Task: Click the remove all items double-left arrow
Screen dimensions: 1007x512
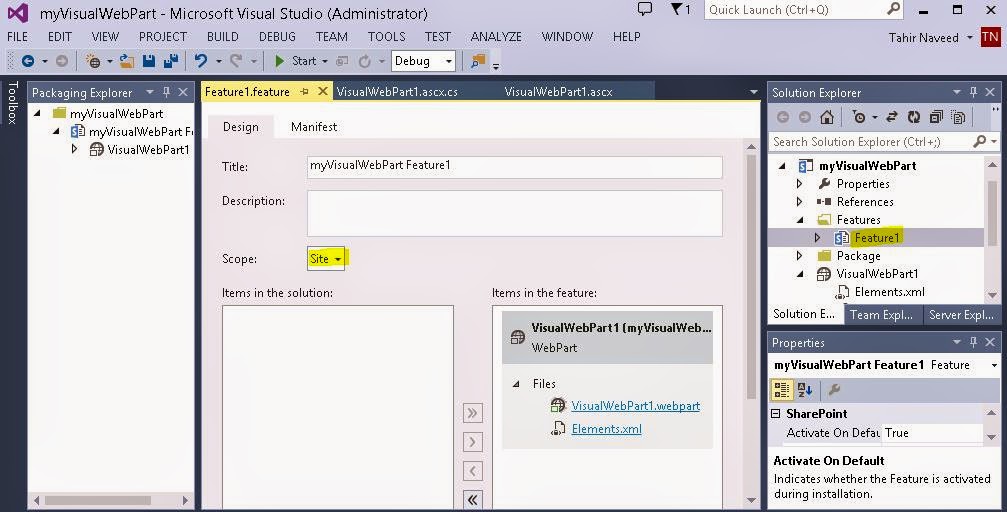Action: pyautogui.click(x=473, y=500)
